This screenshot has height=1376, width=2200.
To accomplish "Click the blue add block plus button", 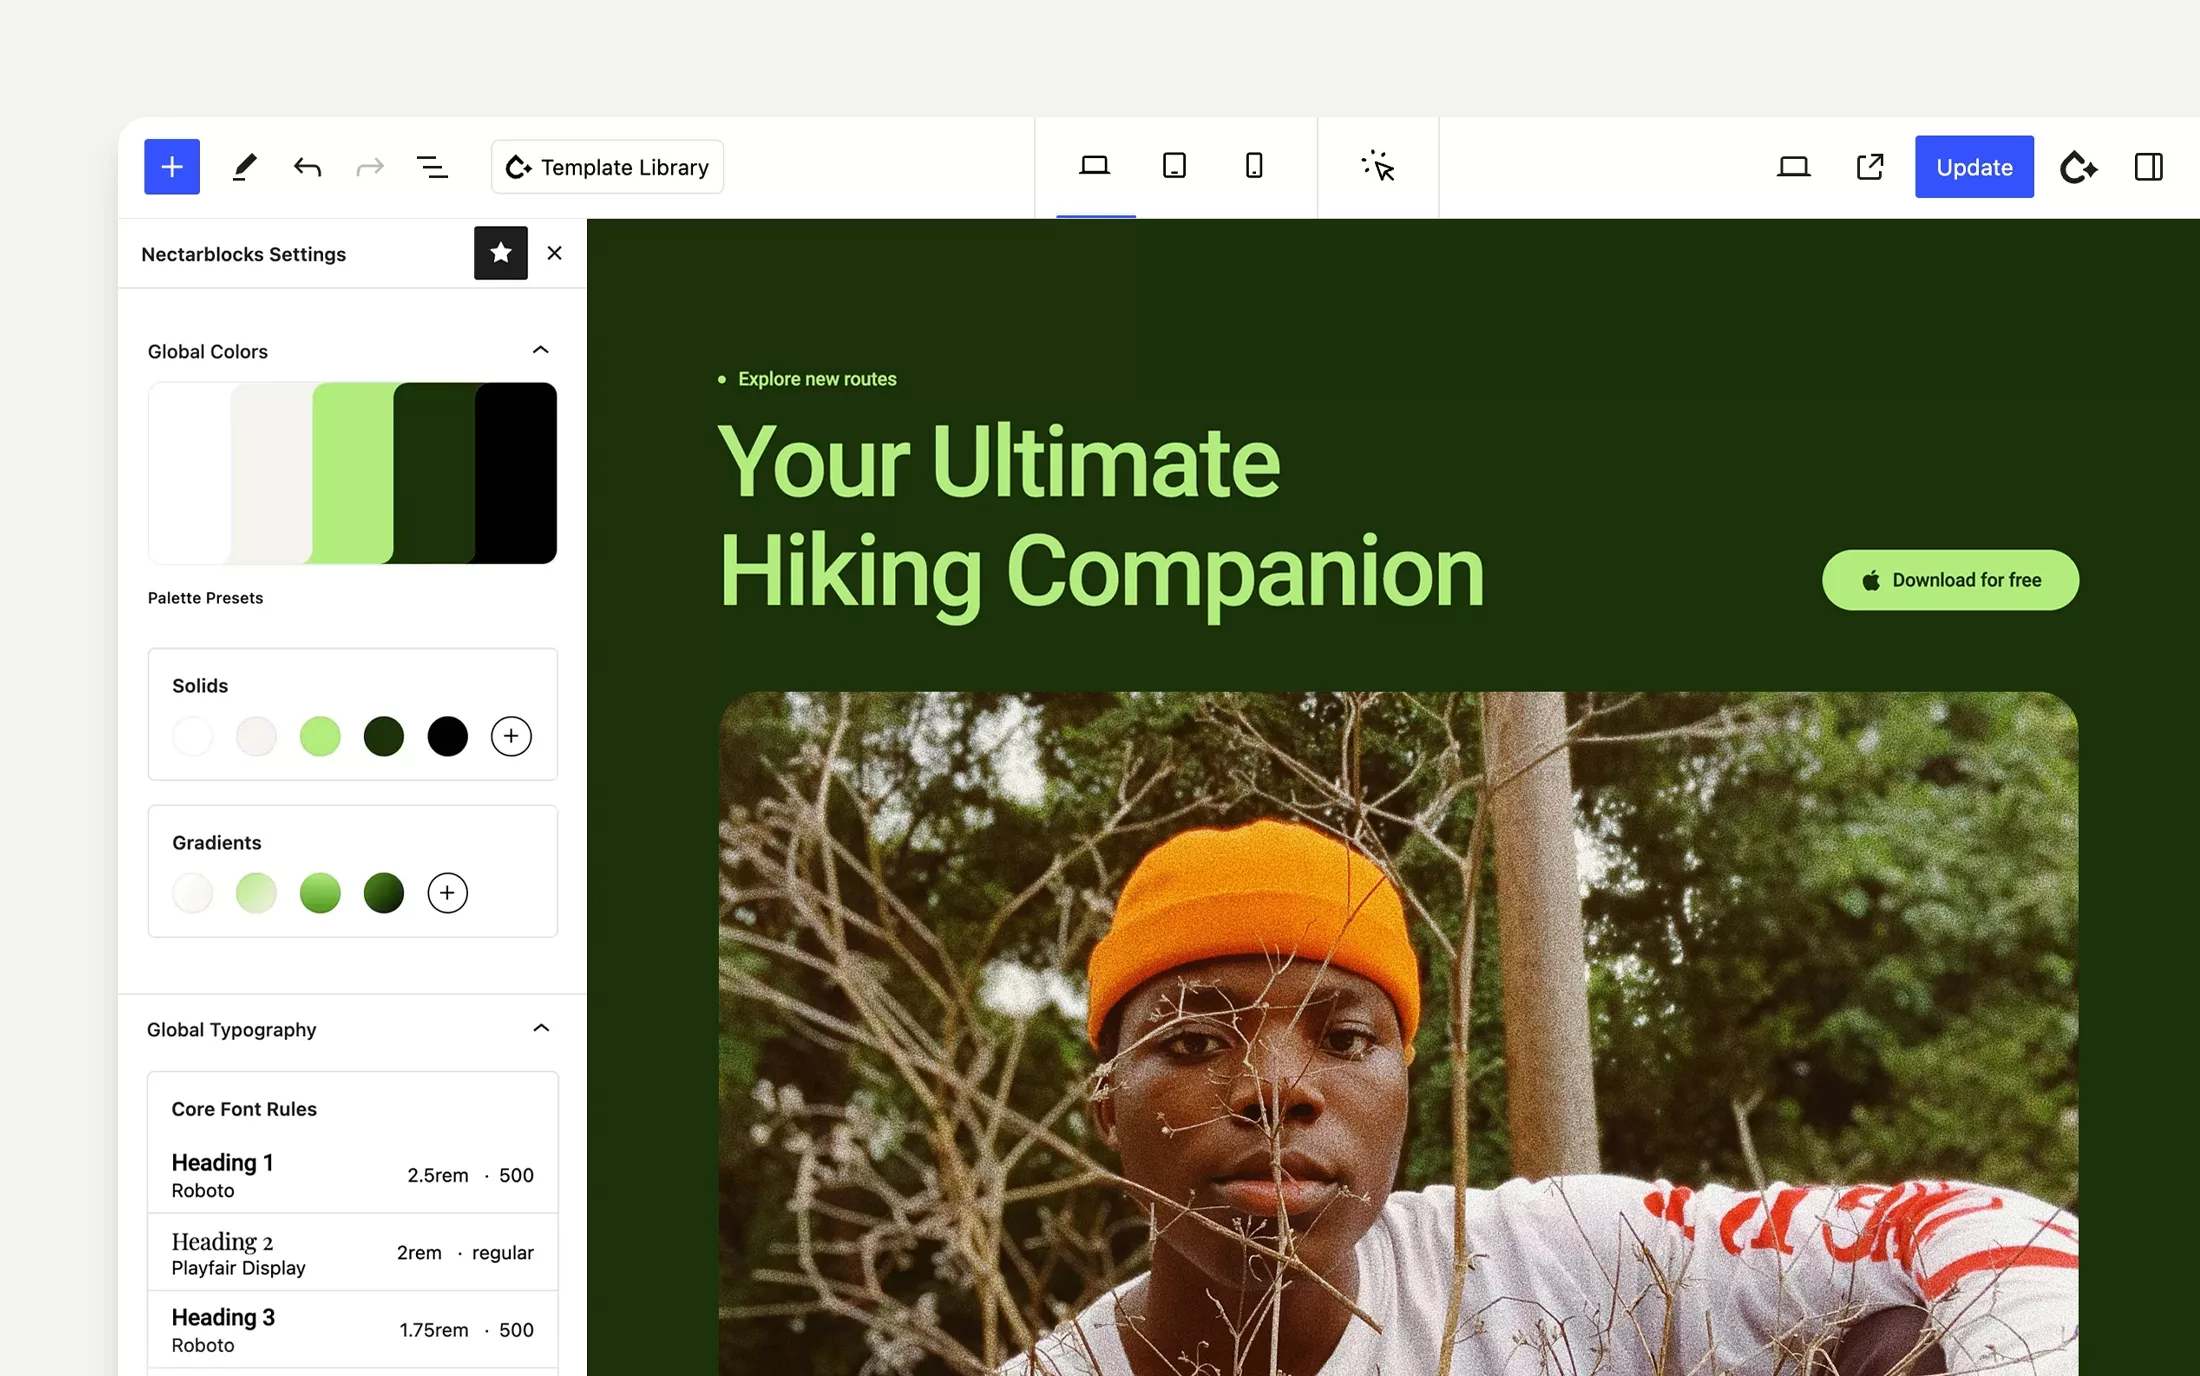I will [x=172, y=166].
